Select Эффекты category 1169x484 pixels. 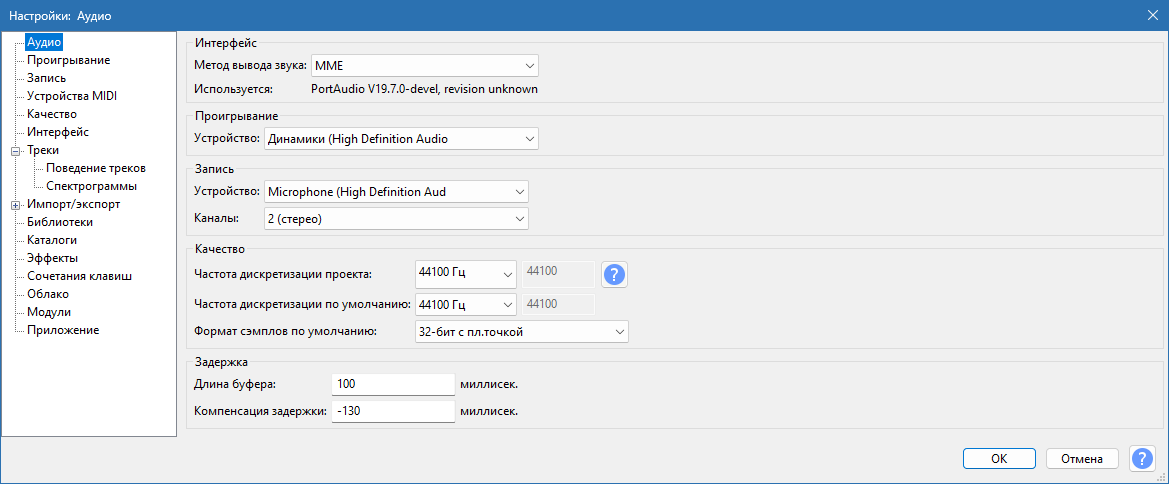(51, 258)
